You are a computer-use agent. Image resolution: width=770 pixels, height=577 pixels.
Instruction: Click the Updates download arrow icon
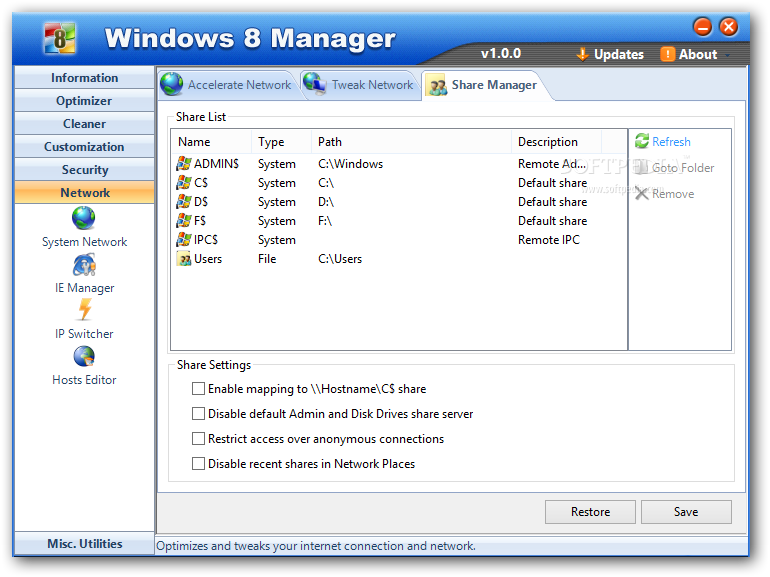coord(582,54)
